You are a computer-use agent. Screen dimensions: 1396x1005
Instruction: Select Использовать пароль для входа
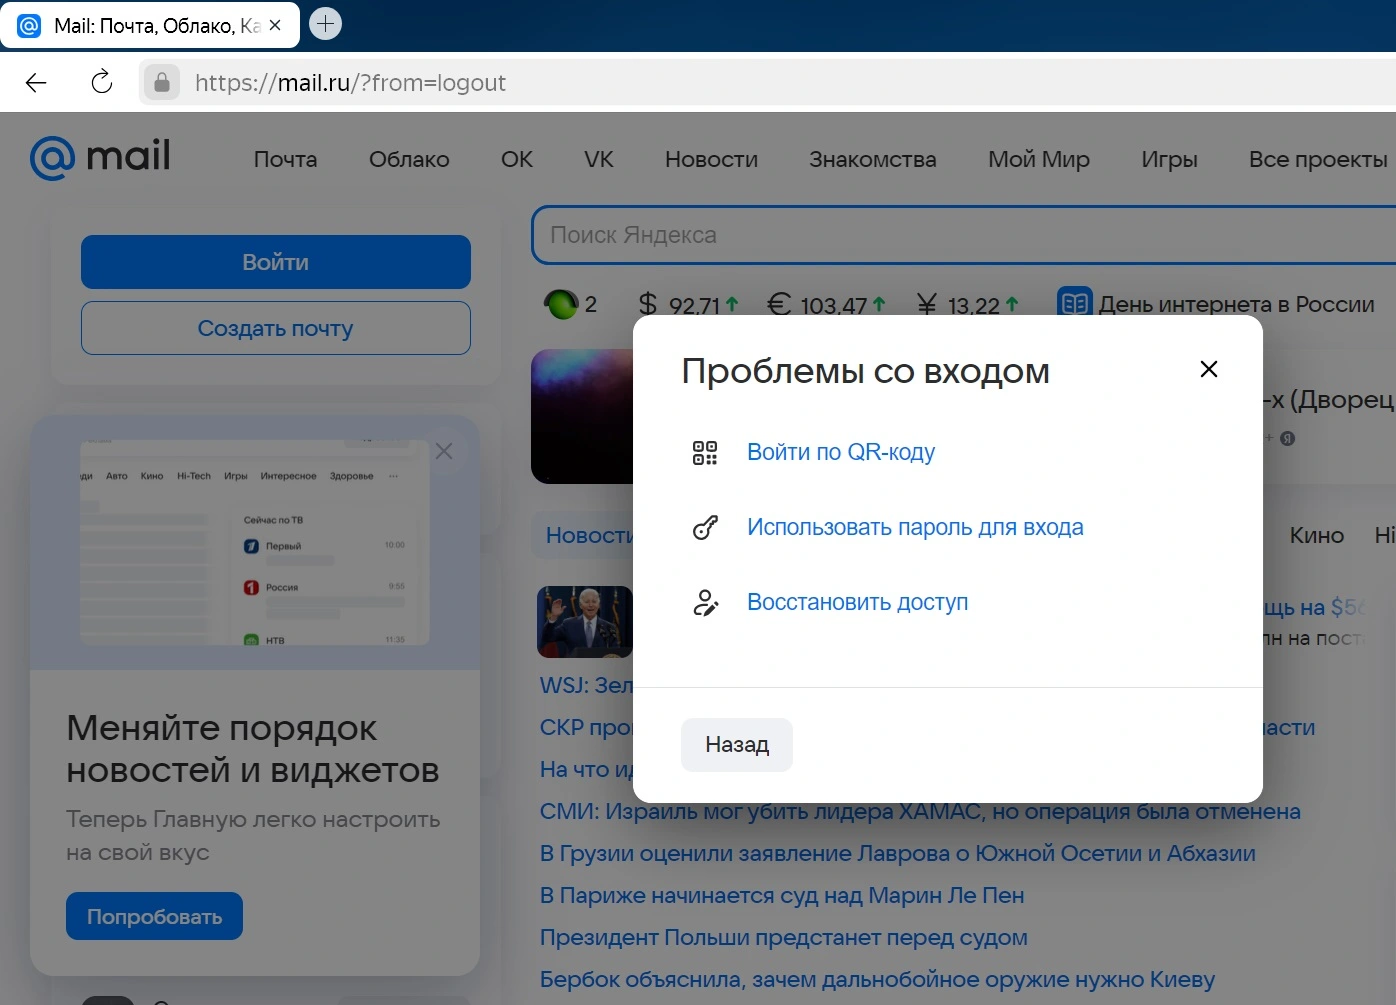click(x=915, y=528)
